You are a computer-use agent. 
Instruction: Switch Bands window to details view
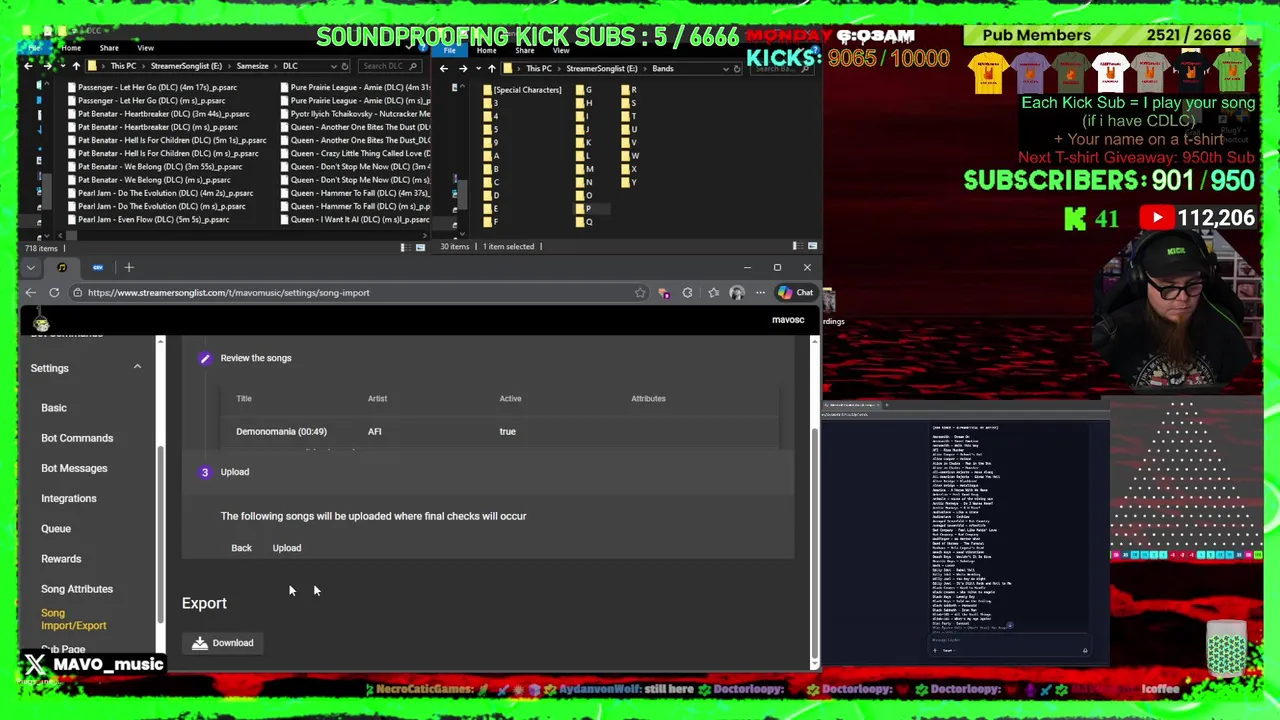tap(796, 246)
